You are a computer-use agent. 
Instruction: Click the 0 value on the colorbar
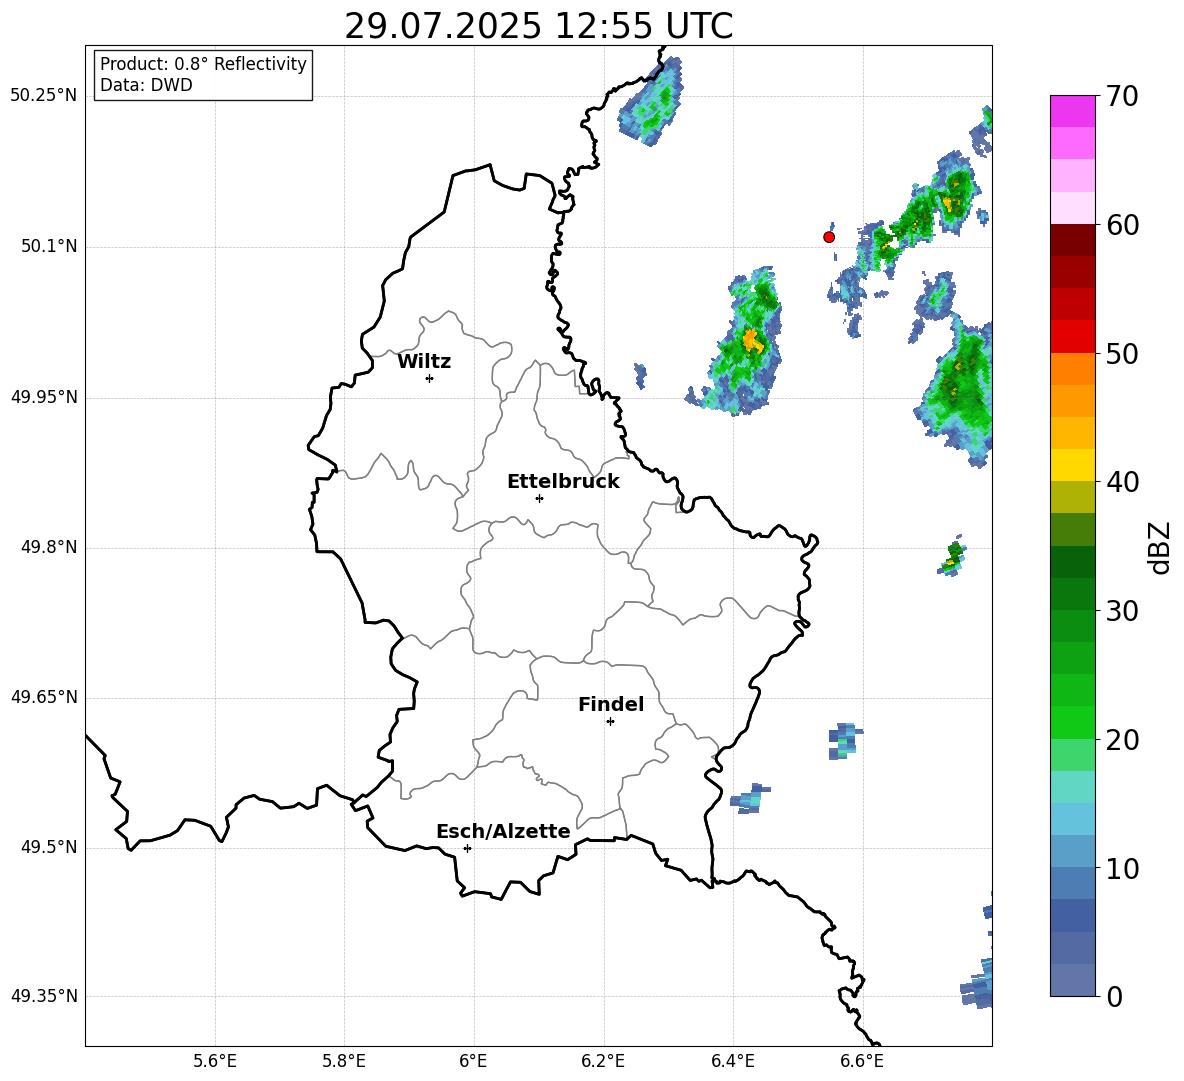1114,996
